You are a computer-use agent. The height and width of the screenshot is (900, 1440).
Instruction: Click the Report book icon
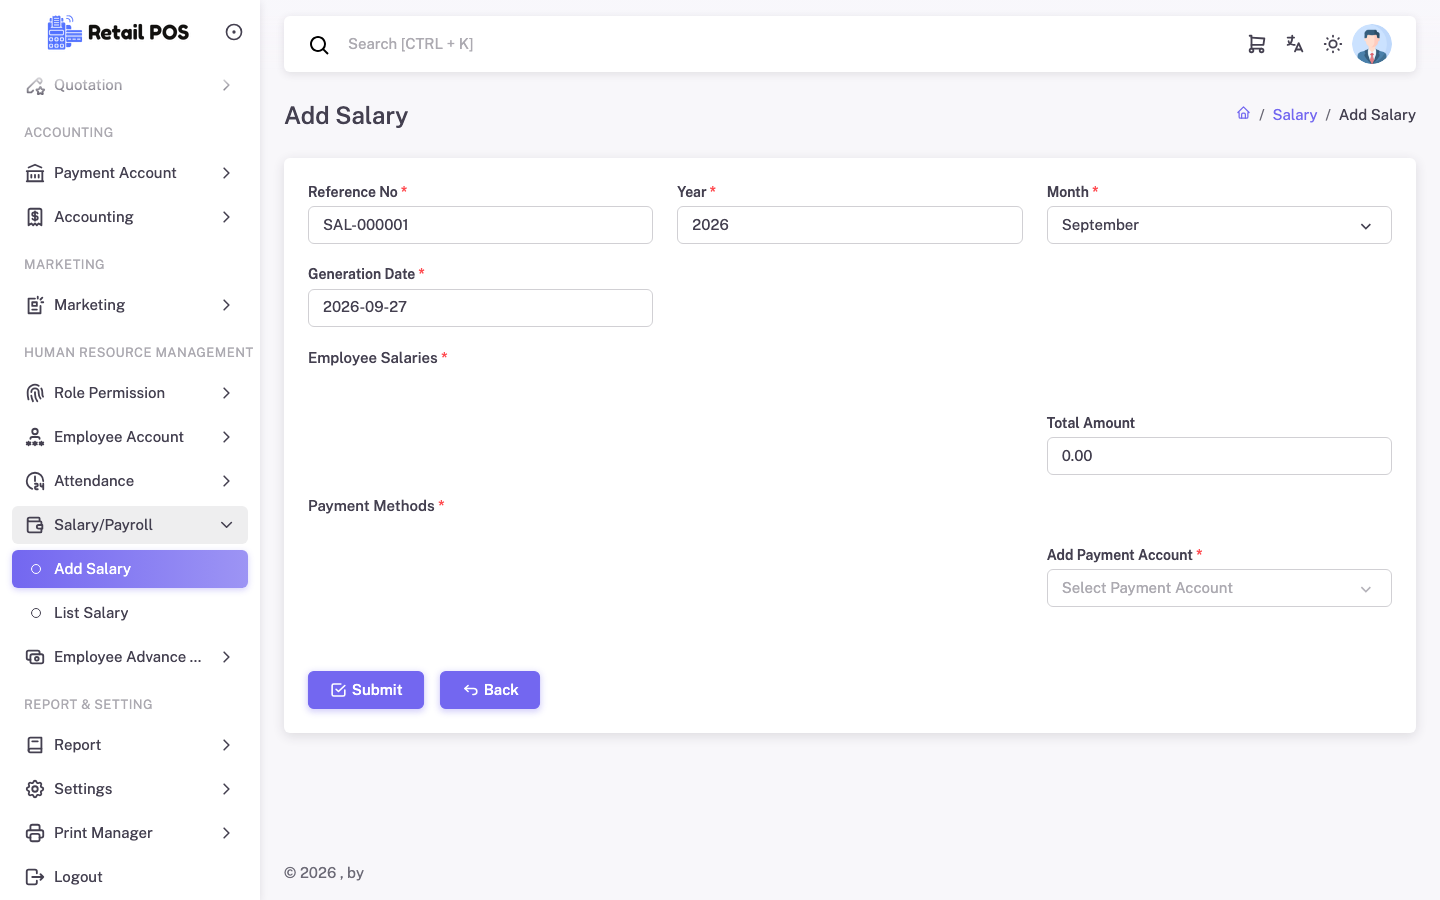pyautogui.click(x=35, y=745)
